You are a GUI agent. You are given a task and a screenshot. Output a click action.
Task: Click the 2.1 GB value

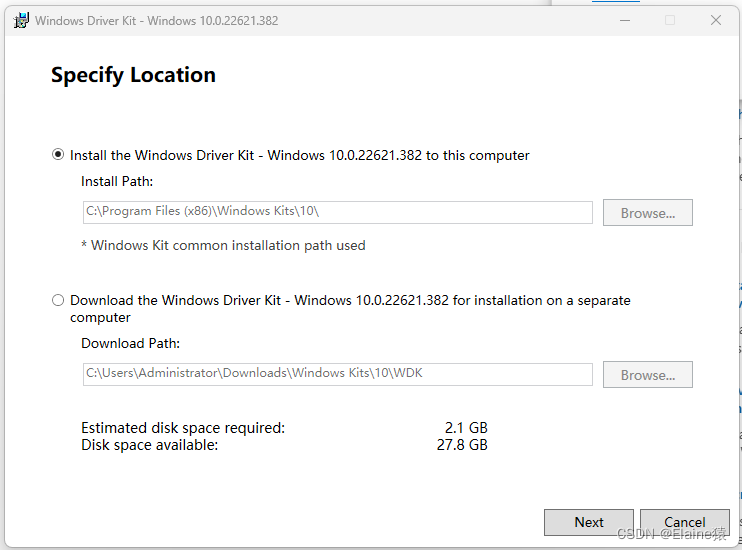(466, 428)
